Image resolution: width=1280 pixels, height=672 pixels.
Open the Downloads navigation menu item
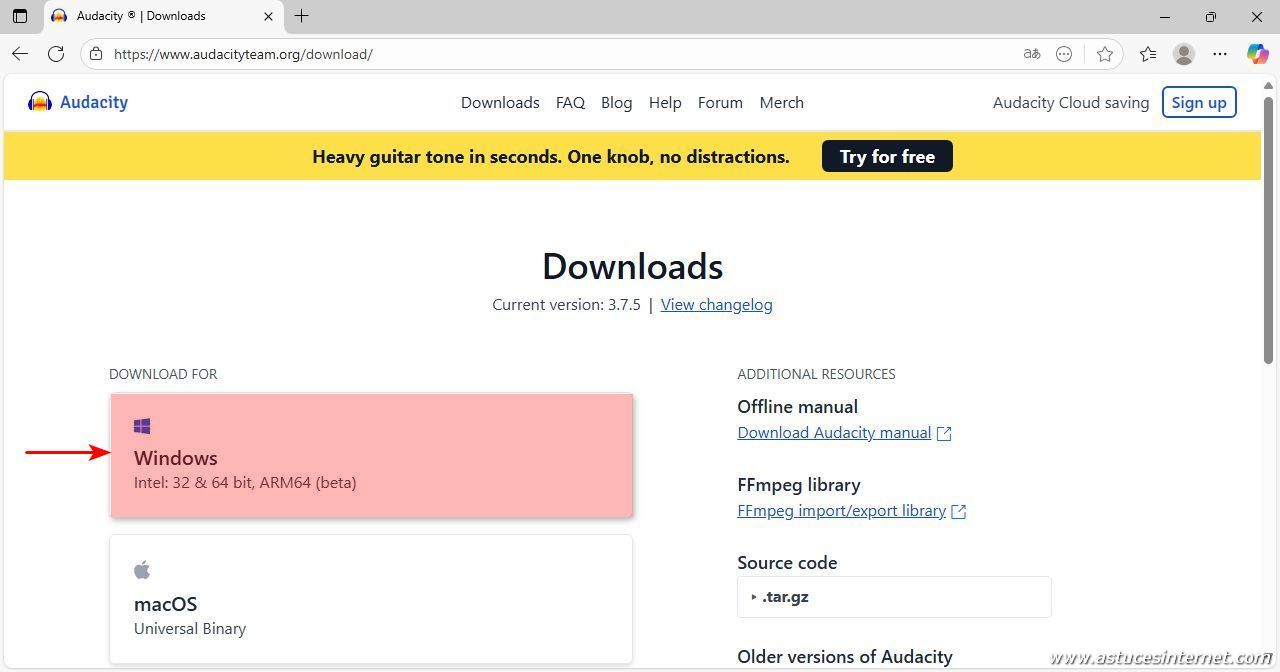point(500,102)
